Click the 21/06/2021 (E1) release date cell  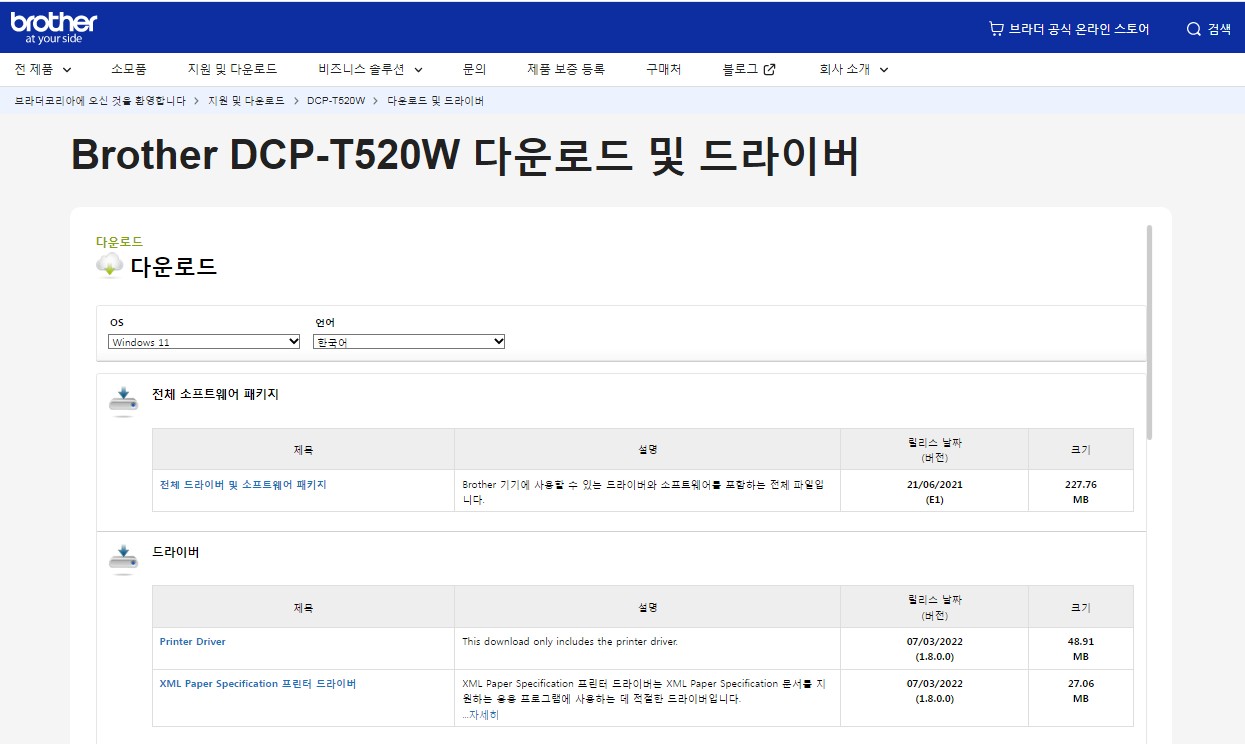coord(934,491)
